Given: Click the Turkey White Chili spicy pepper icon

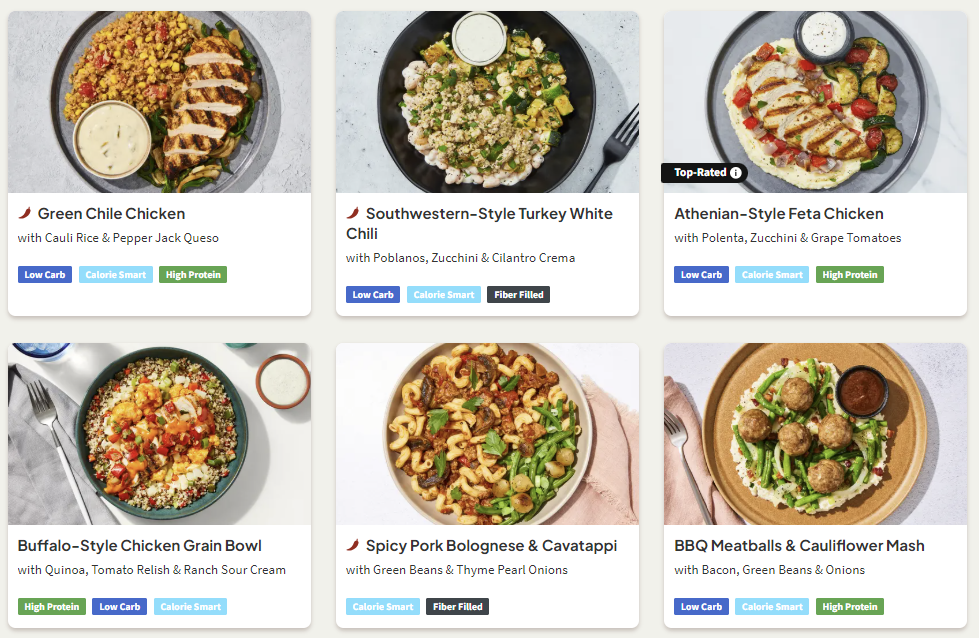Looking at the screenshot, I should (353, 213).
